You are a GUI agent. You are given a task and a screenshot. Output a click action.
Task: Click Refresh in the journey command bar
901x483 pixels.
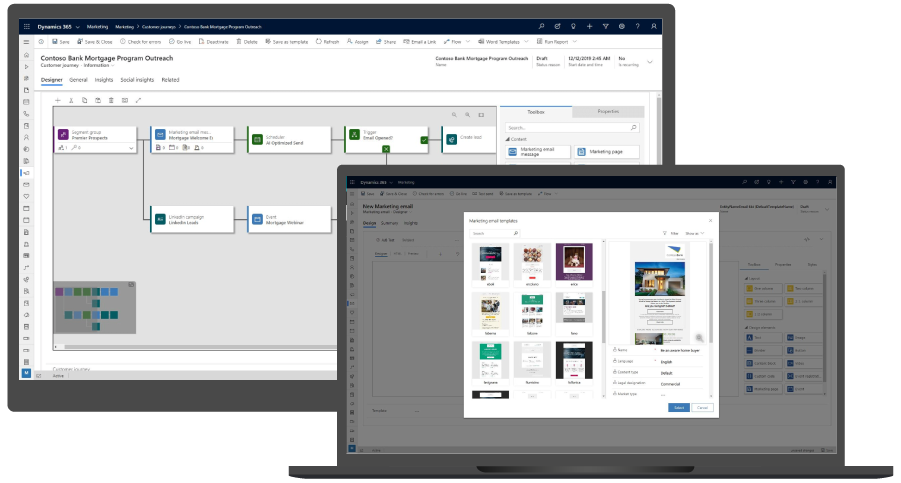click(x=328, y=42)
